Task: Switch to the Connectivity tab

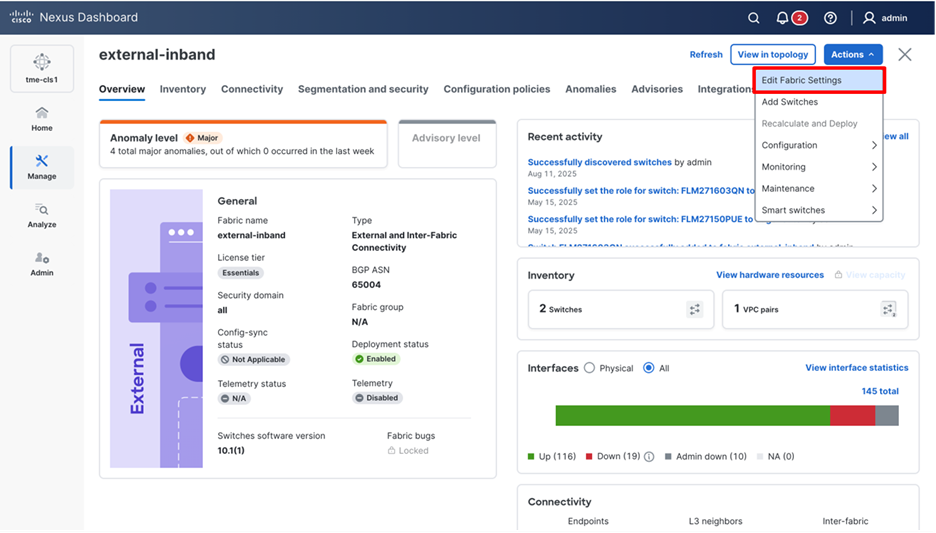Action: (x=252, y=89)
